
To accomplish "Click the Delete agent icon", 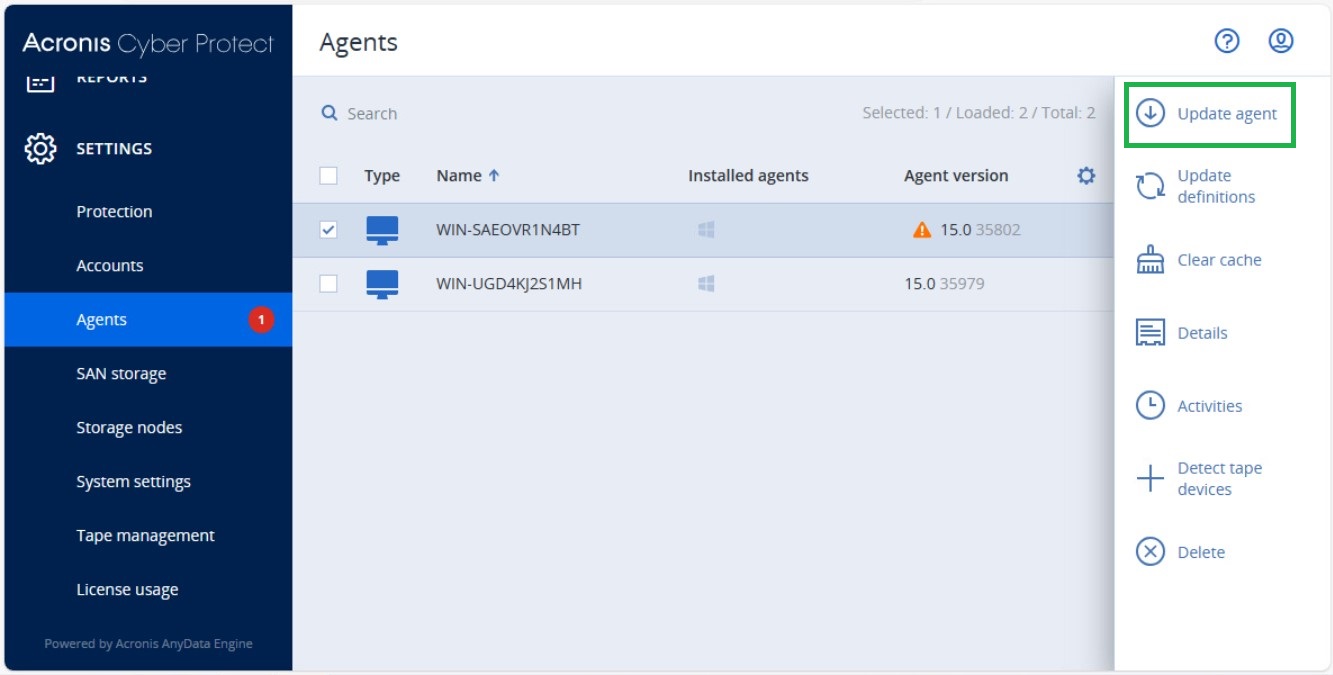I will coord(1152,551).
